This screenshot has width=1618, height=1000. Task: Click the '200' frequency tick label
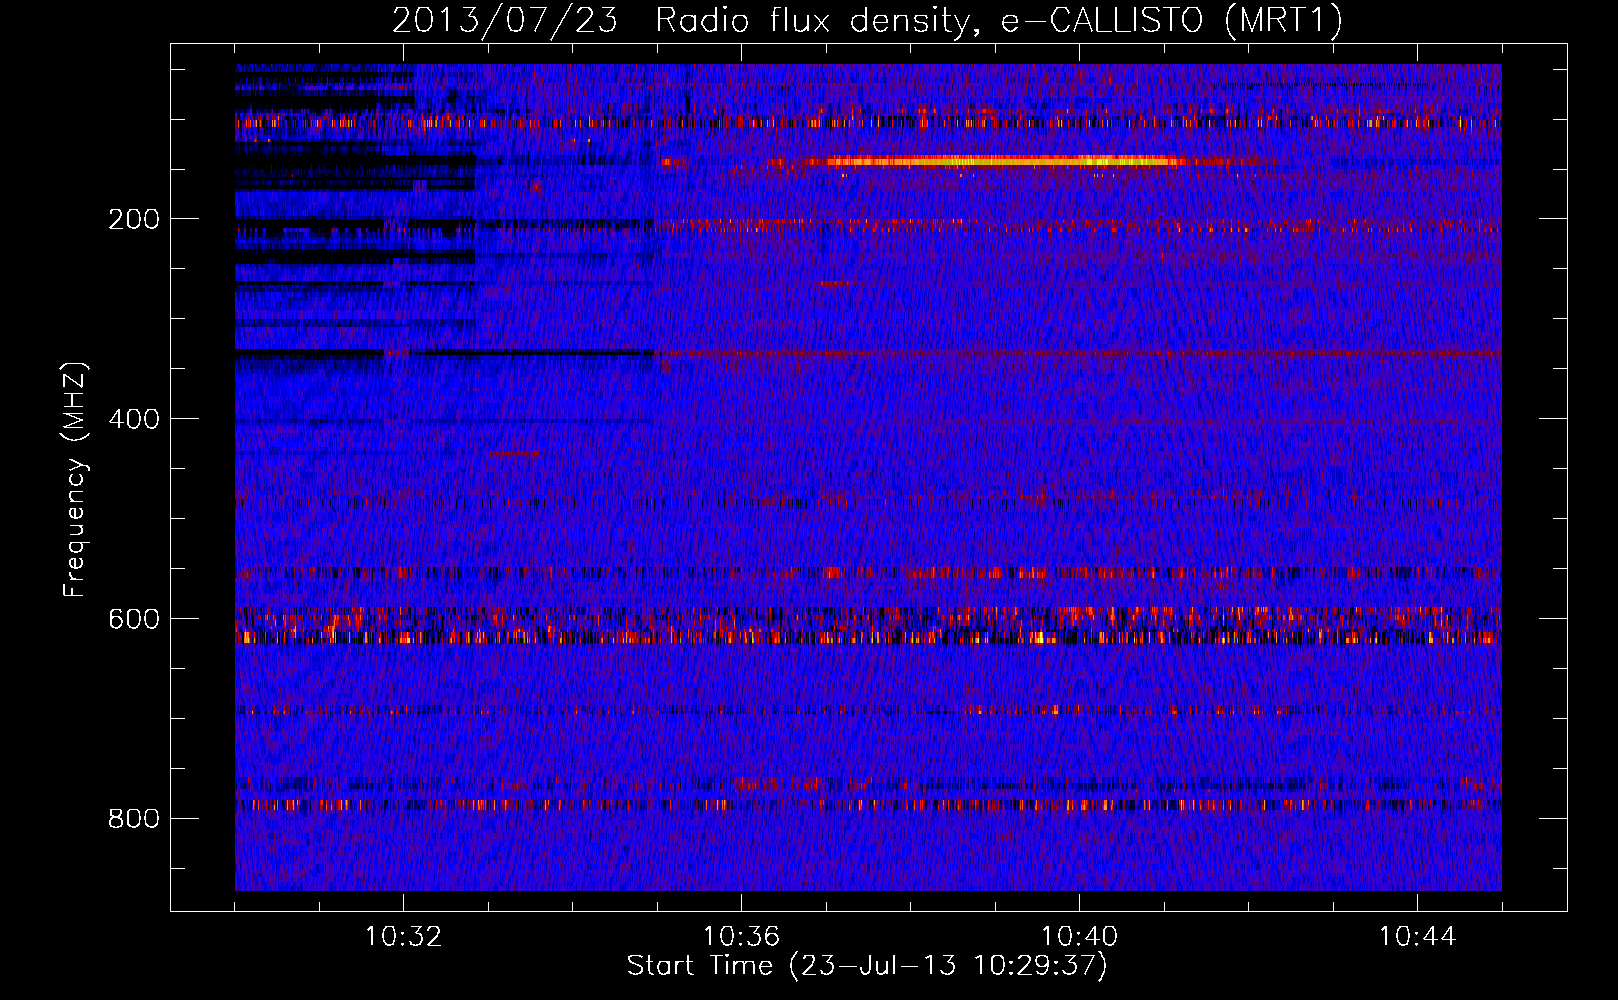(x=134, y=219)
